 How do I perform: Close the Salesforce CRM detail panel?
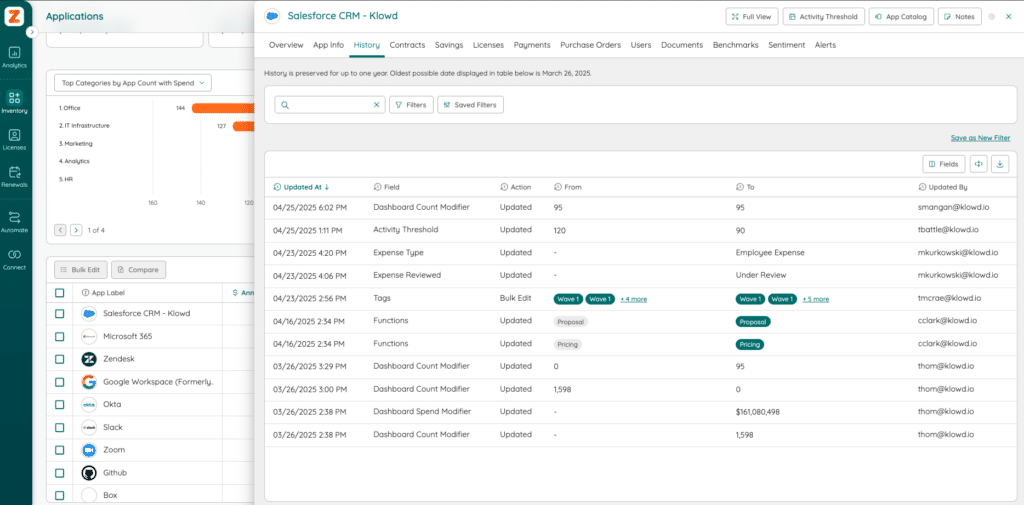(1010, 16)
